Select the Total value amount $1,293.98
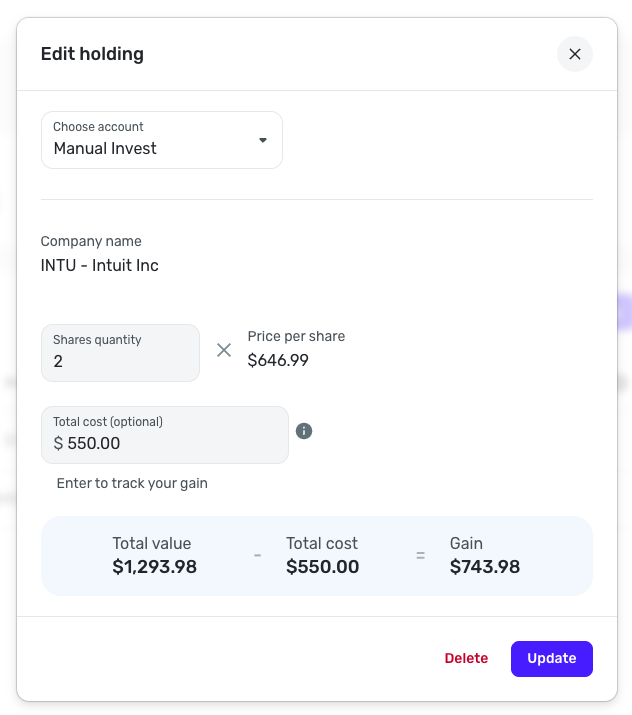The height and width of the screenshot is (715, 632). point(154,567)
